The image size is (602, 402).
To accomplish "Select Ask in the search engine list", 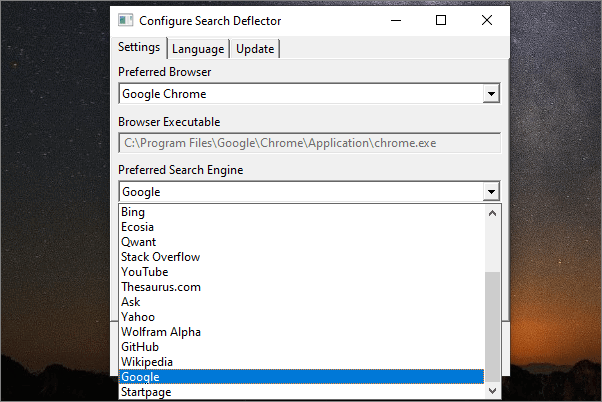I will click(301, 302).
